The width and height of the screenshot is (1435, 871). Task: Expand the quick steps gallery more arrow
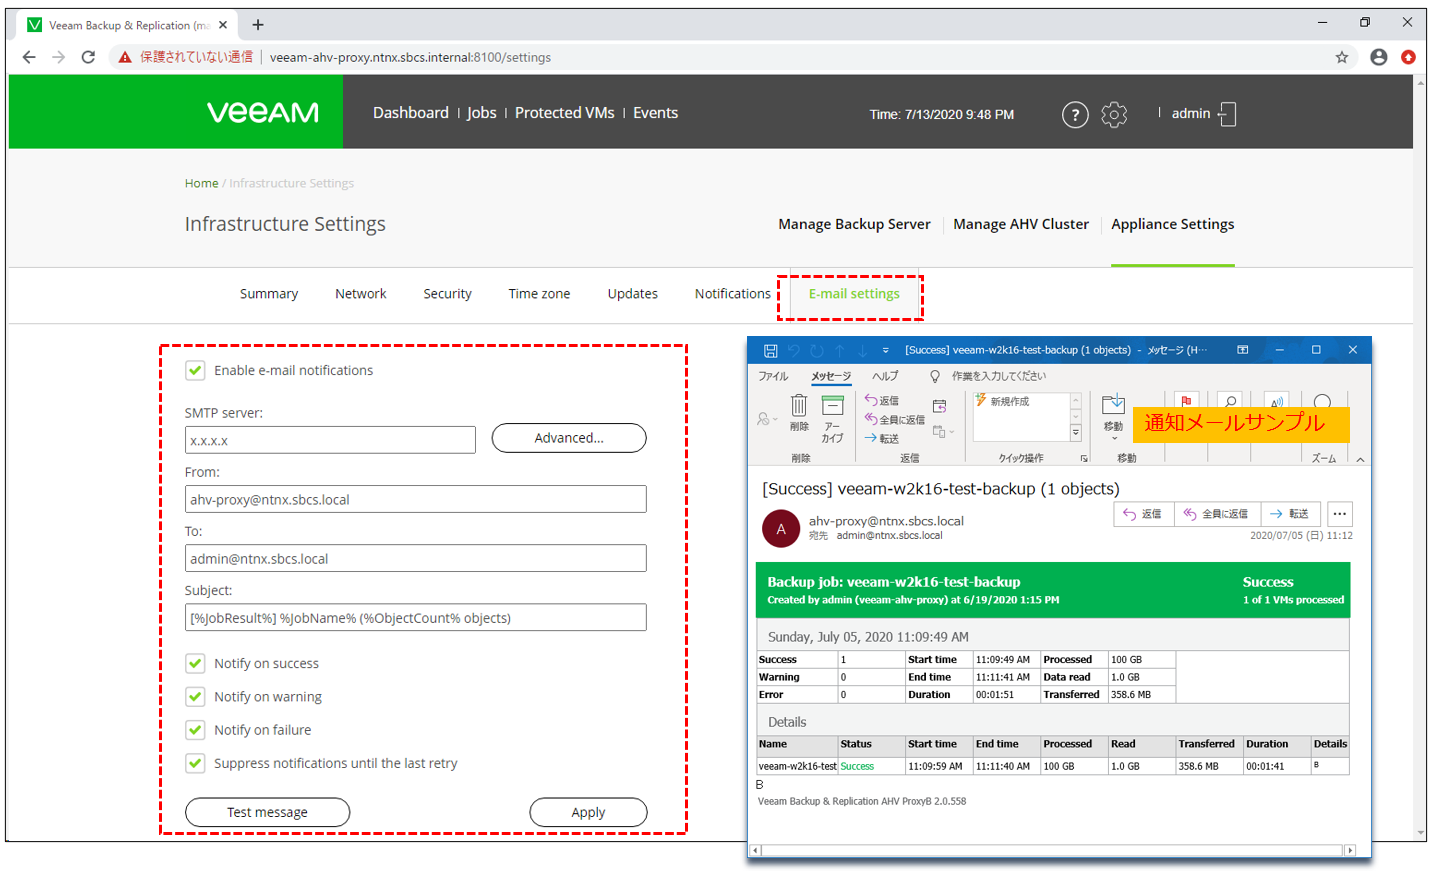(x=1076, y=433)
